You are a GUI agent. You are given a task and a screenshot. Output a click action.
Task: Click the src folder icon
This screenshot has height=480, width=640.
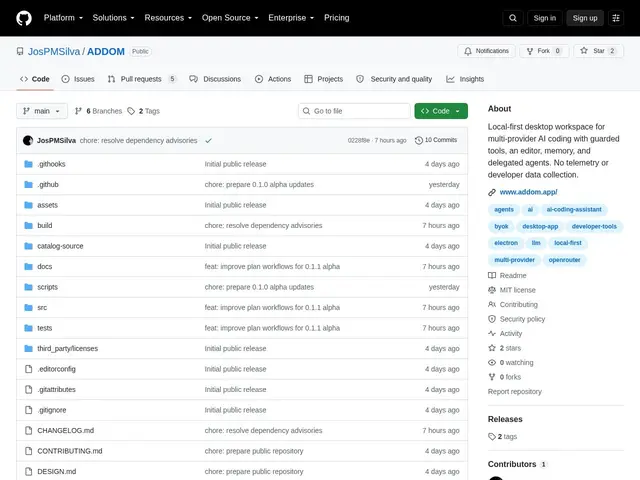point(28,307)
